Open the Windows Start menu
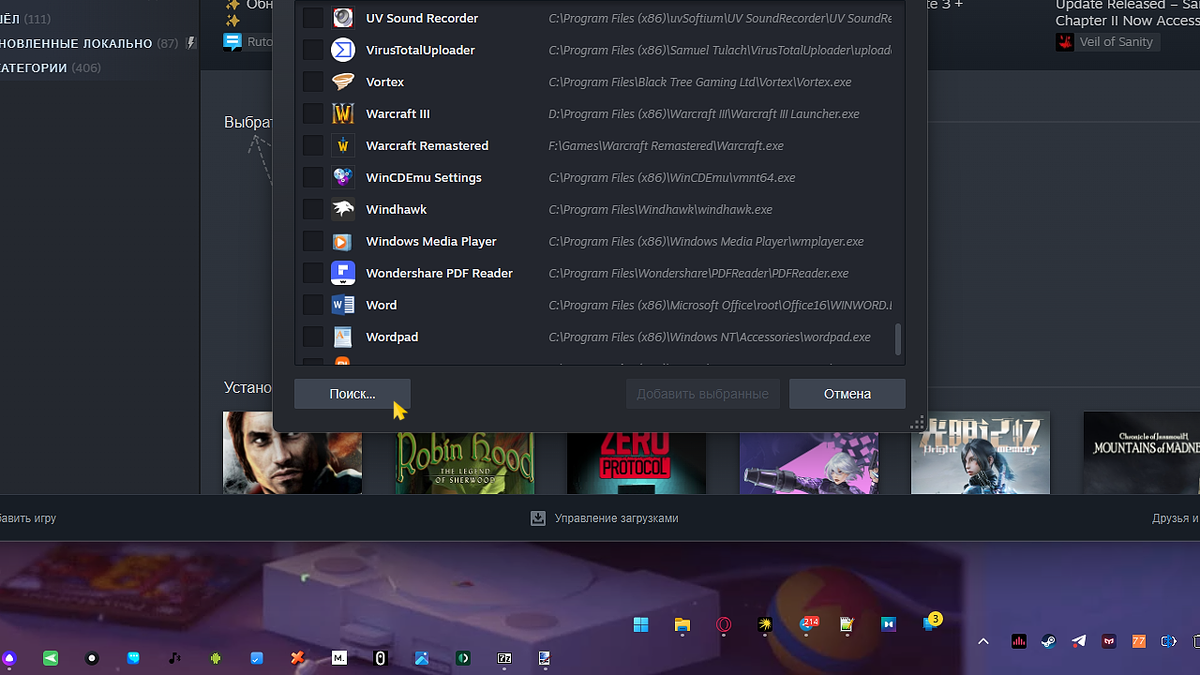The image size is (1200, 675). point(641,625)
